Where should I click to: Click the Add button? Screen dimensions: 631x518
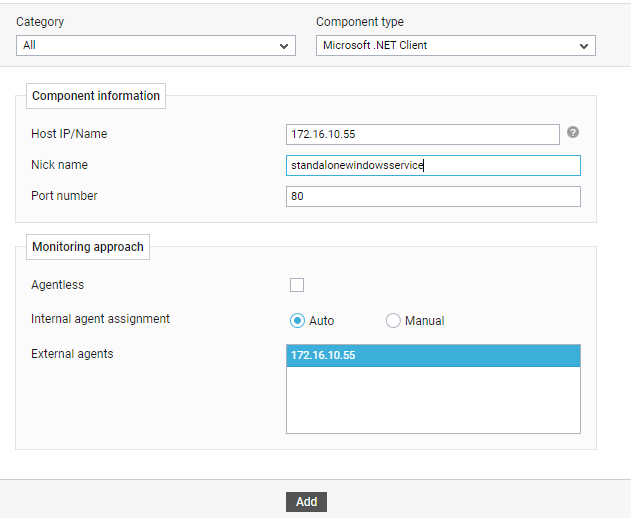click(306, 502)
